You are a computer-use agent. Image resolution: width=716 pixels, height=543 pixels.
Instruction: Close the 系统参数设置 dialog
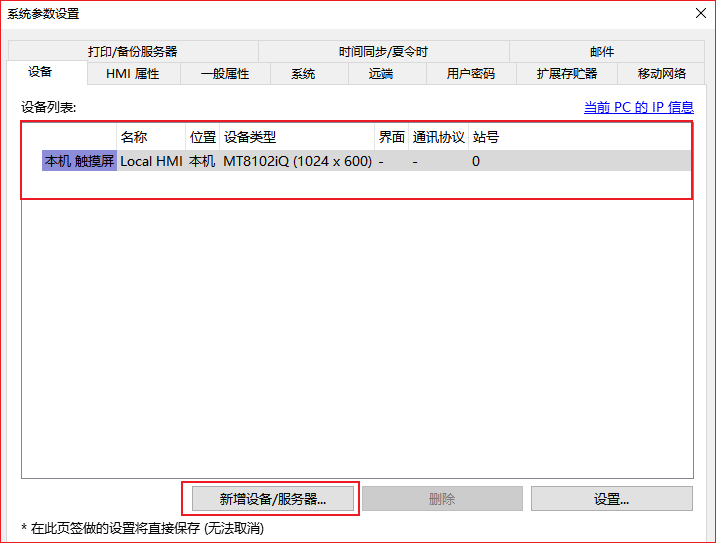tap(698, 13)
